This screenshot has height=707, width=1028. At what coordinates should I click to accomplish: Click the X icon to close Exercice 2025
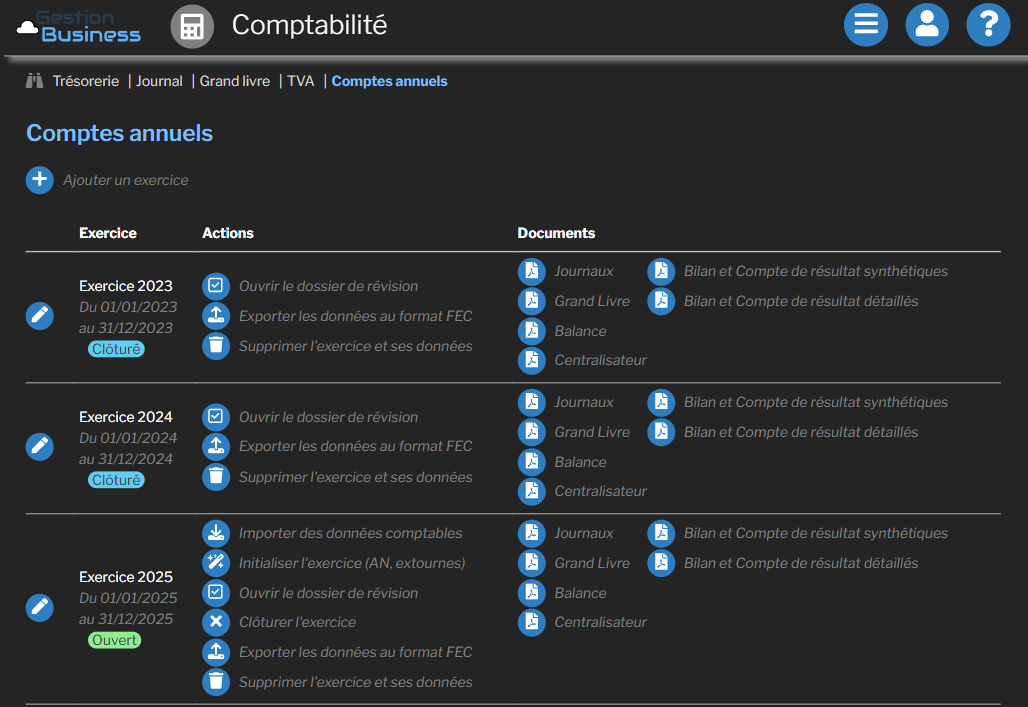(x=216, y=622)
